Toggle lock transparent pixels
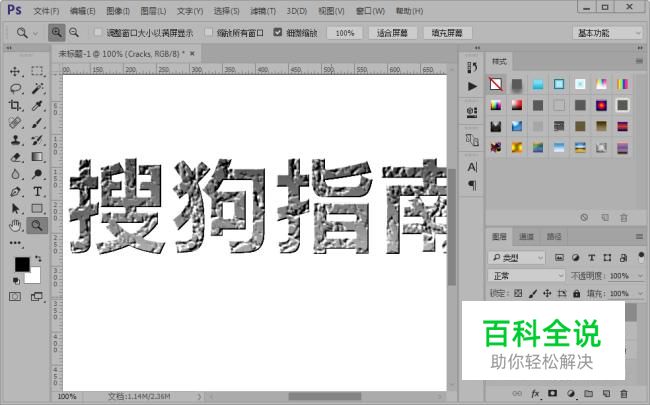This screenshot has width=650, height=405. pyautogui.click(x=518, y=293)
